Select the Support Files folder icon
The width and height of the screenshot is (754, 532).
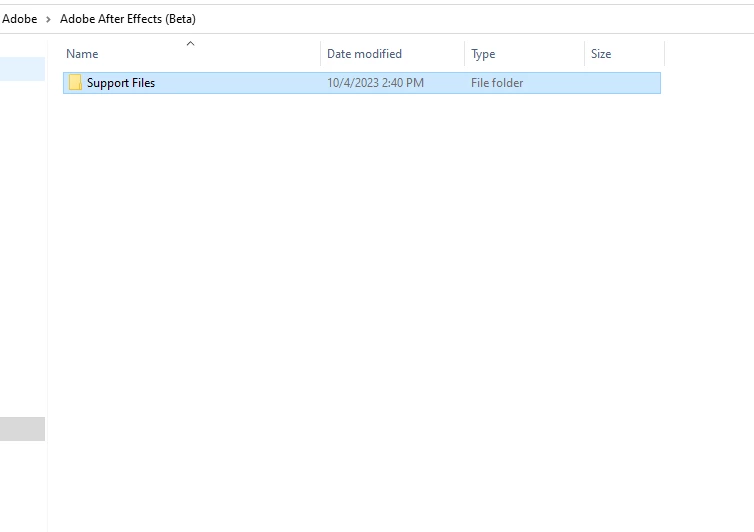click(x=75, y=83)
